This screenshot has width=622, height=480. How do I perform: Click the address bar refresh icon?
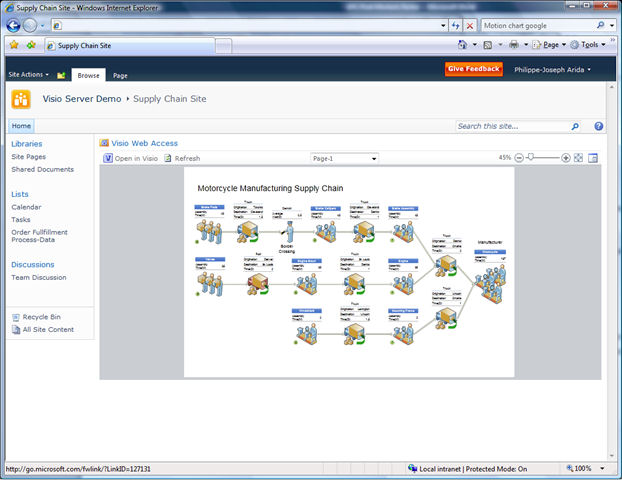[455, 26]
